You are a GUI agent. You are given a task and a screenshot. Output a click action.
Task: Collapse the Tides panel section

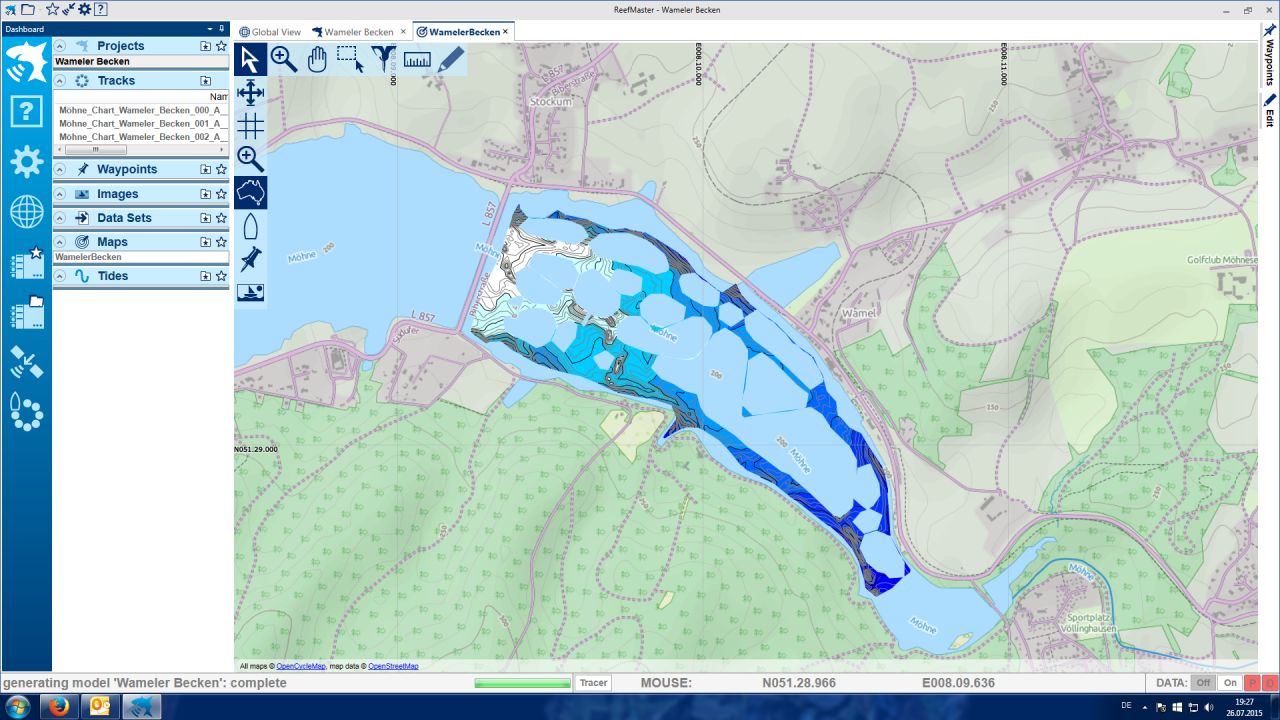pos(60,276)
